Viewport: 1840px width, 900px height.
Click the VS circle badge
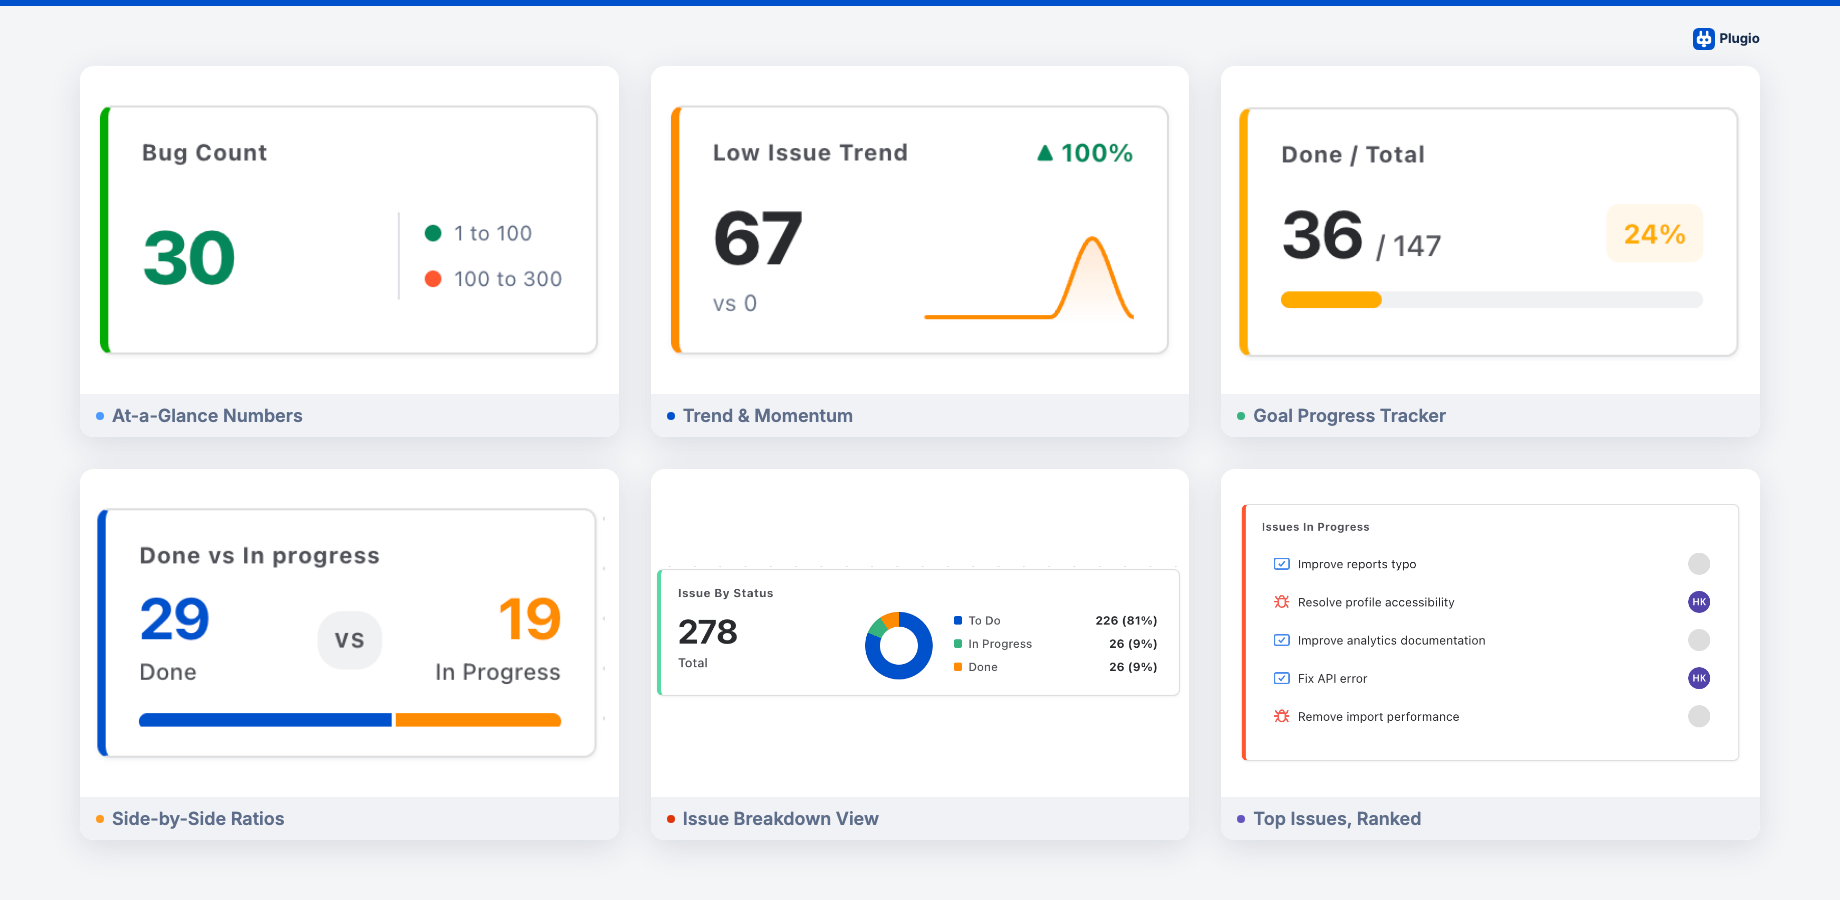point(350,640)
